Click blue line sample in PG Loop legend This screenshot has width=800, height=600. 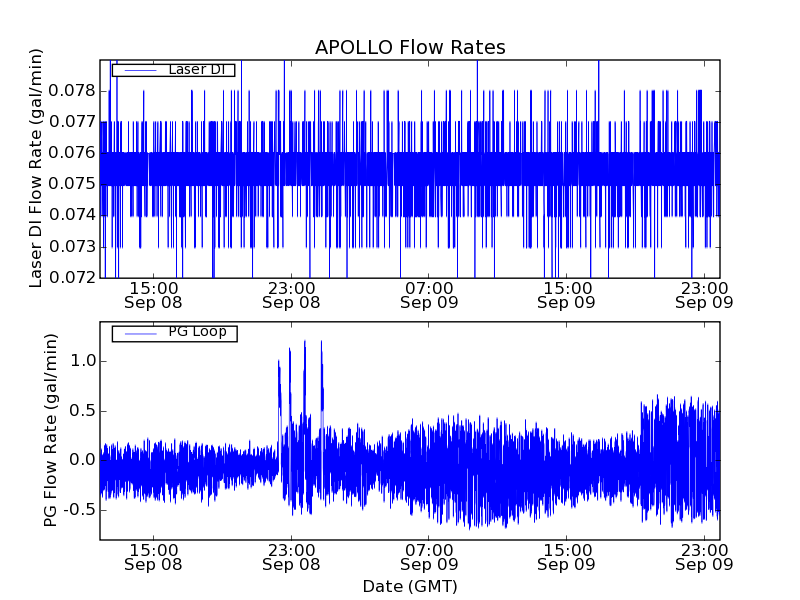tap(135, 333)
